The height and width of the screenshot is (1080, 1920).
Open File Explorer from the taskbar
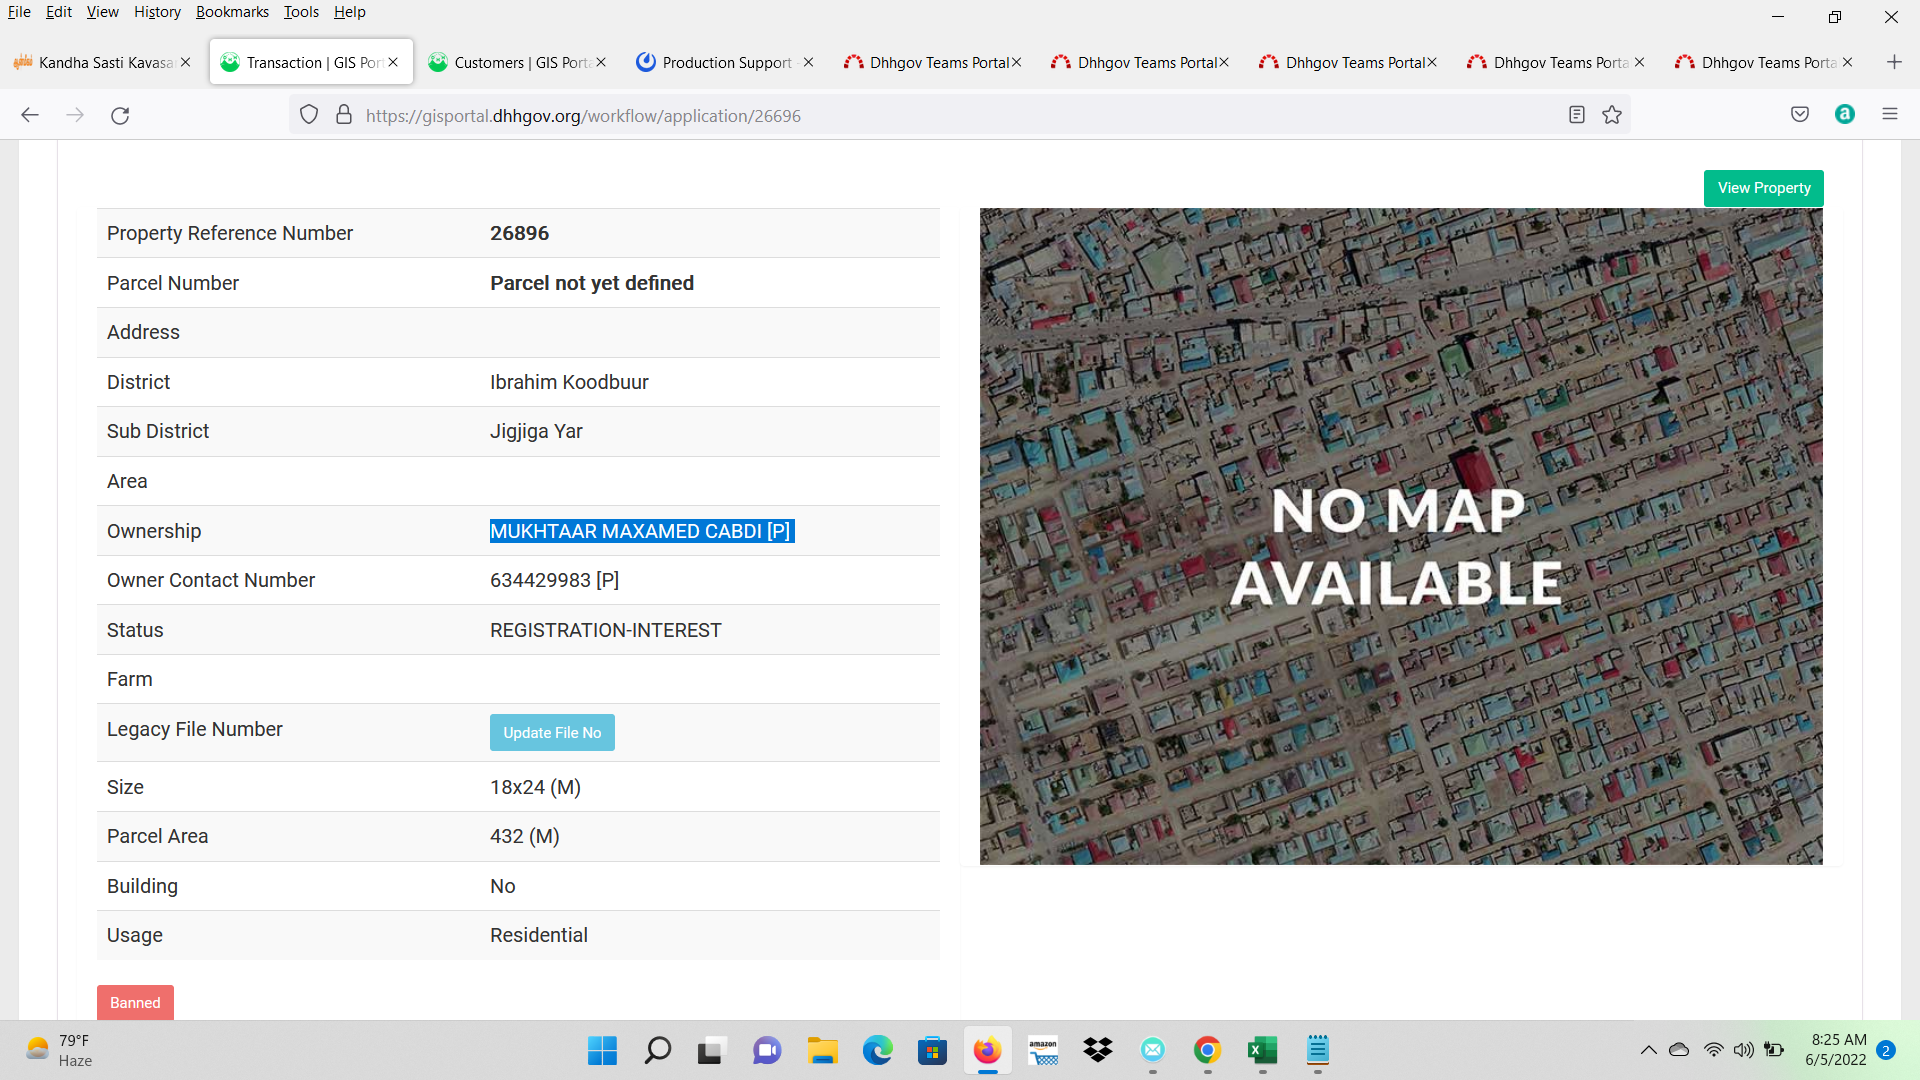coord(822,1050)
